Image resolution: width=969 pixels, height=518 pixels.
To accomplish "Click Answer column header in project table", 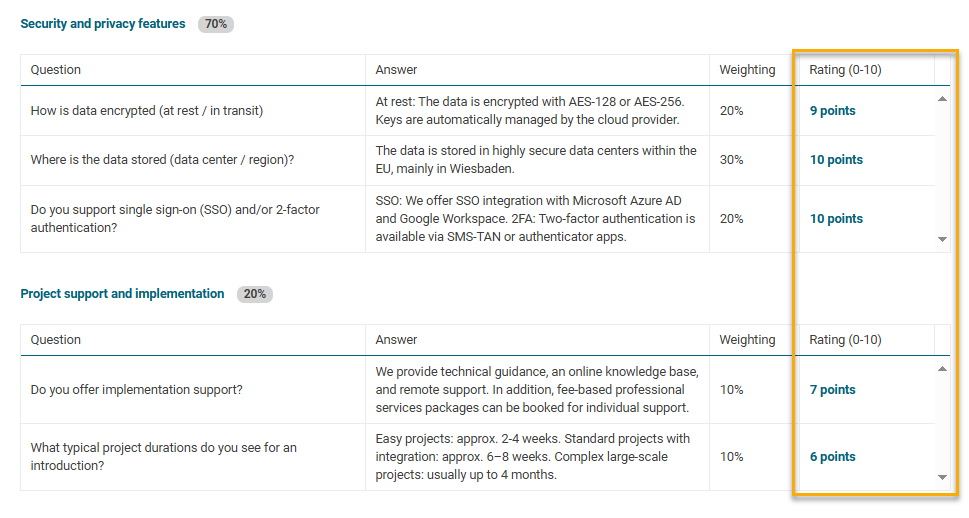I will tap(396, 340).
